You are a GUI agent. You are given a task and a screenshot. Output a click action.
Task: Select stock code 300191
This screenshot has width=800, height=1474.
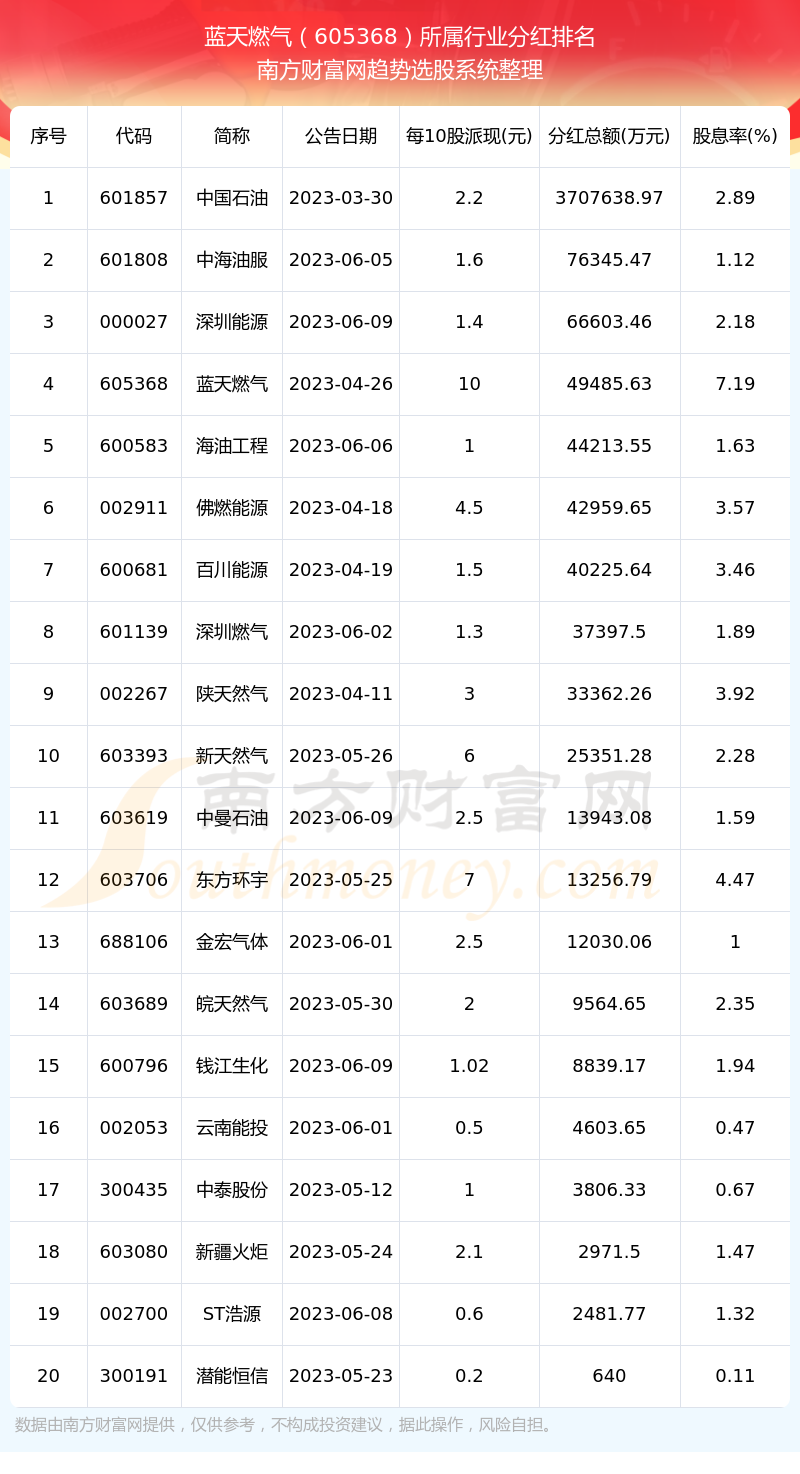click(x=134, y=1376)
